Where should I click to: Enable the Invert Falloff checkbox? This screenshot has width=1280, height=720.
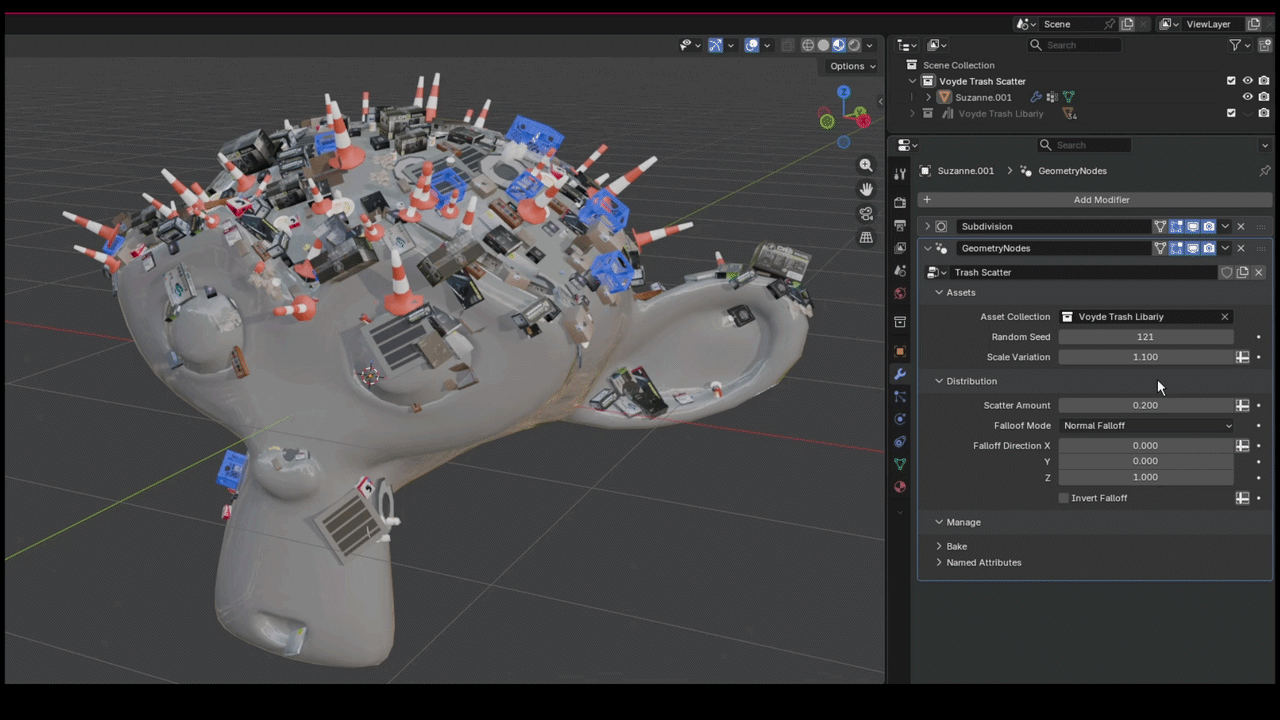(1064, 498)
